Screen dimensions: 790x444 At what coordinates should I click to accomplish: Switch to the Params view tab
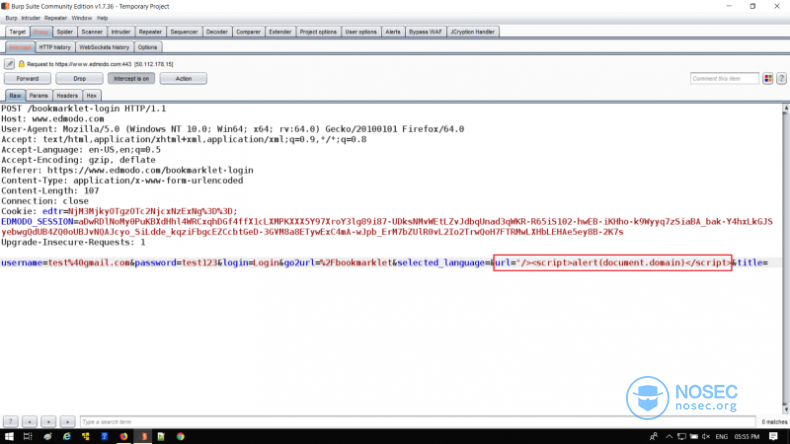pyautogui.click(x=39, y=96)
